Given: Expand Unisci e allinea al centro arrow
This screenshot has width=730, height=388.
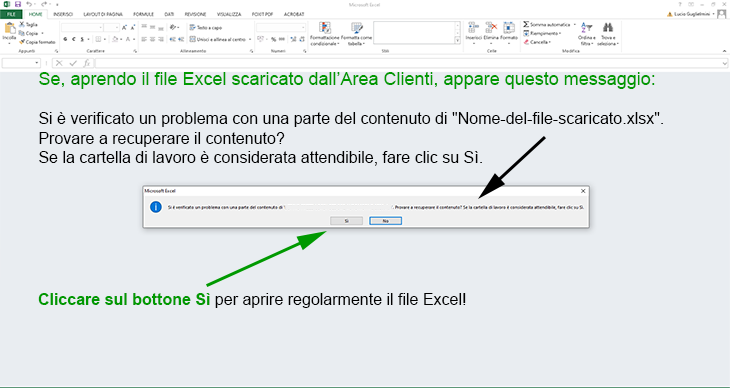Looking at the screenshot, I should click(250, 40).
